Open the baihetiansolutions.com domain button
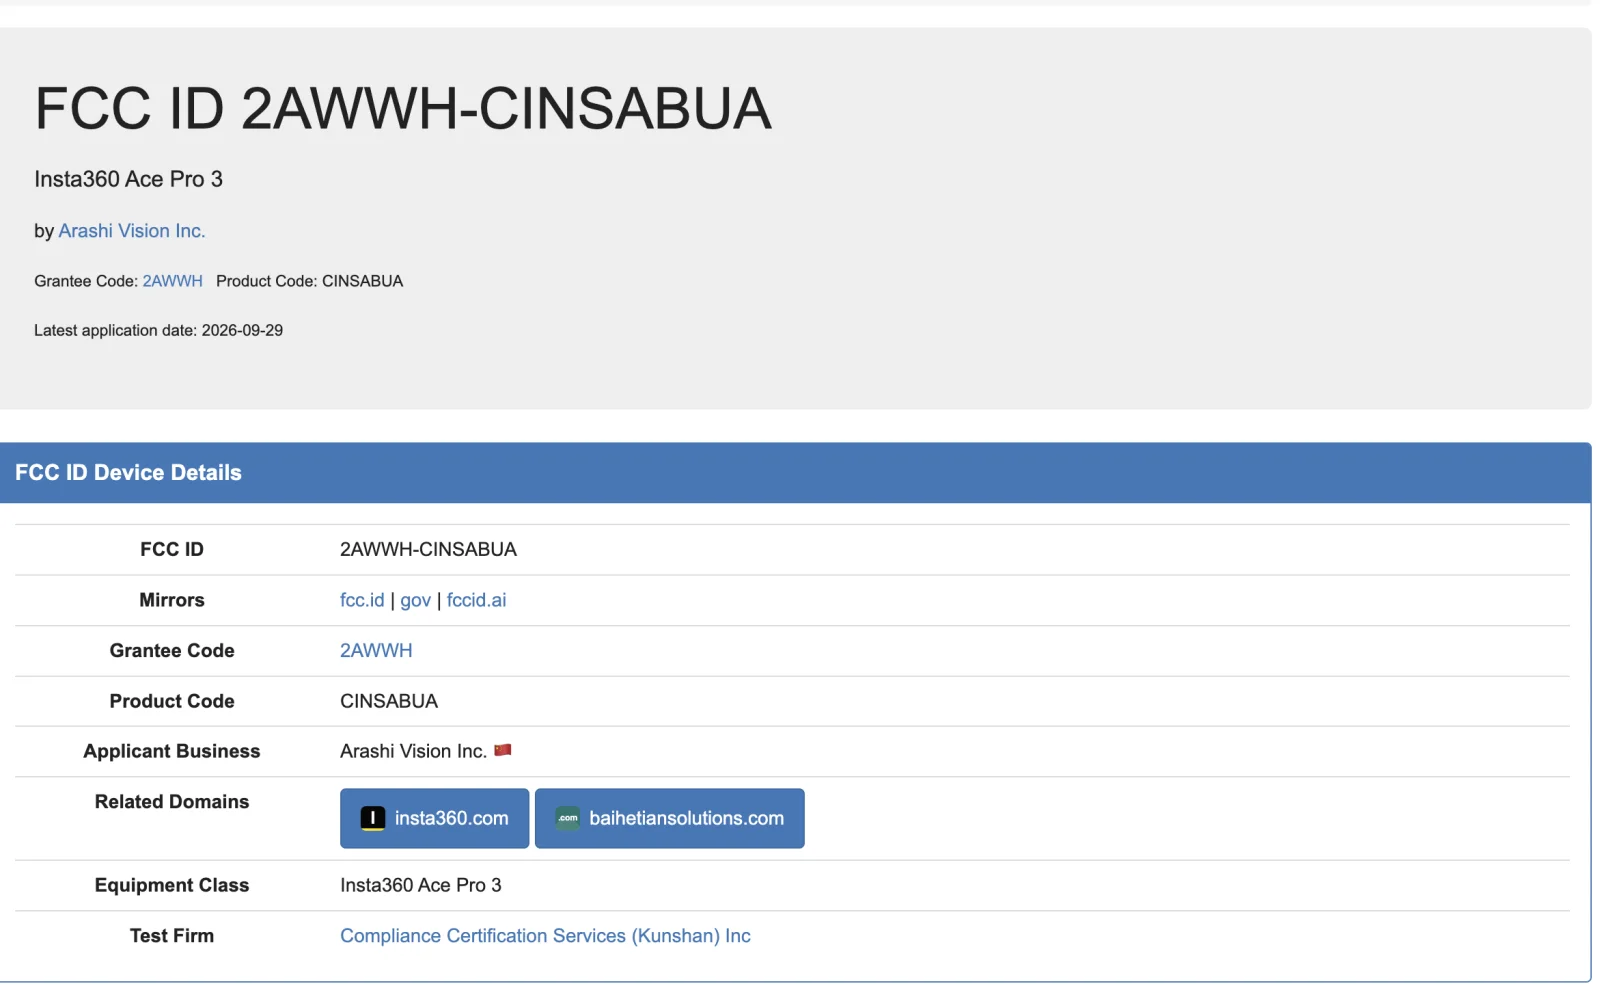 [x=669, y=818]
